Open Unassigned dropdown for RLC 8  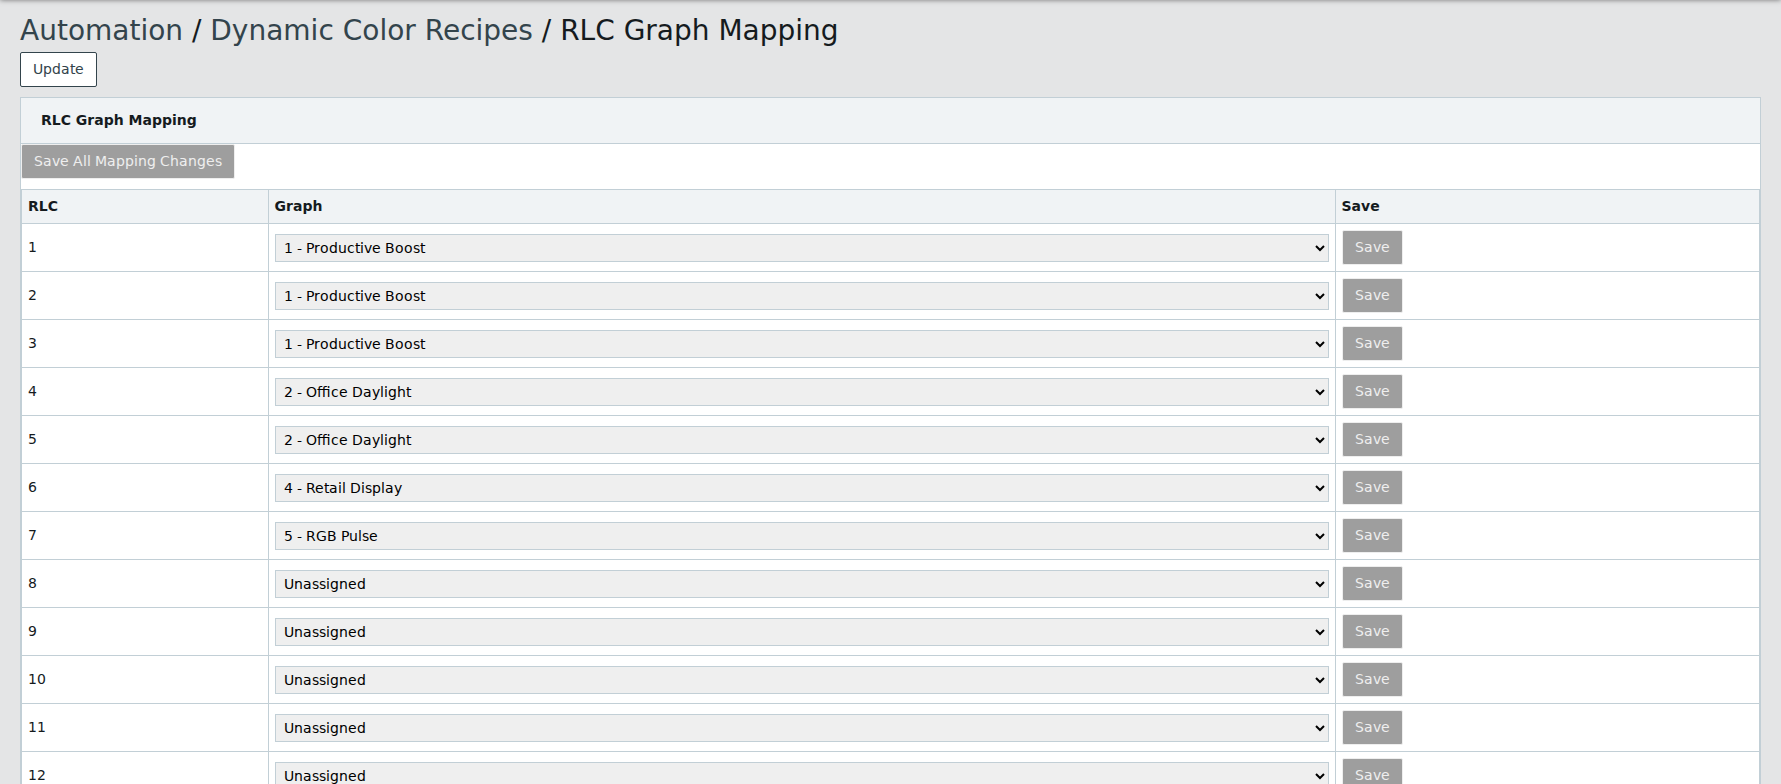[801, 584]
